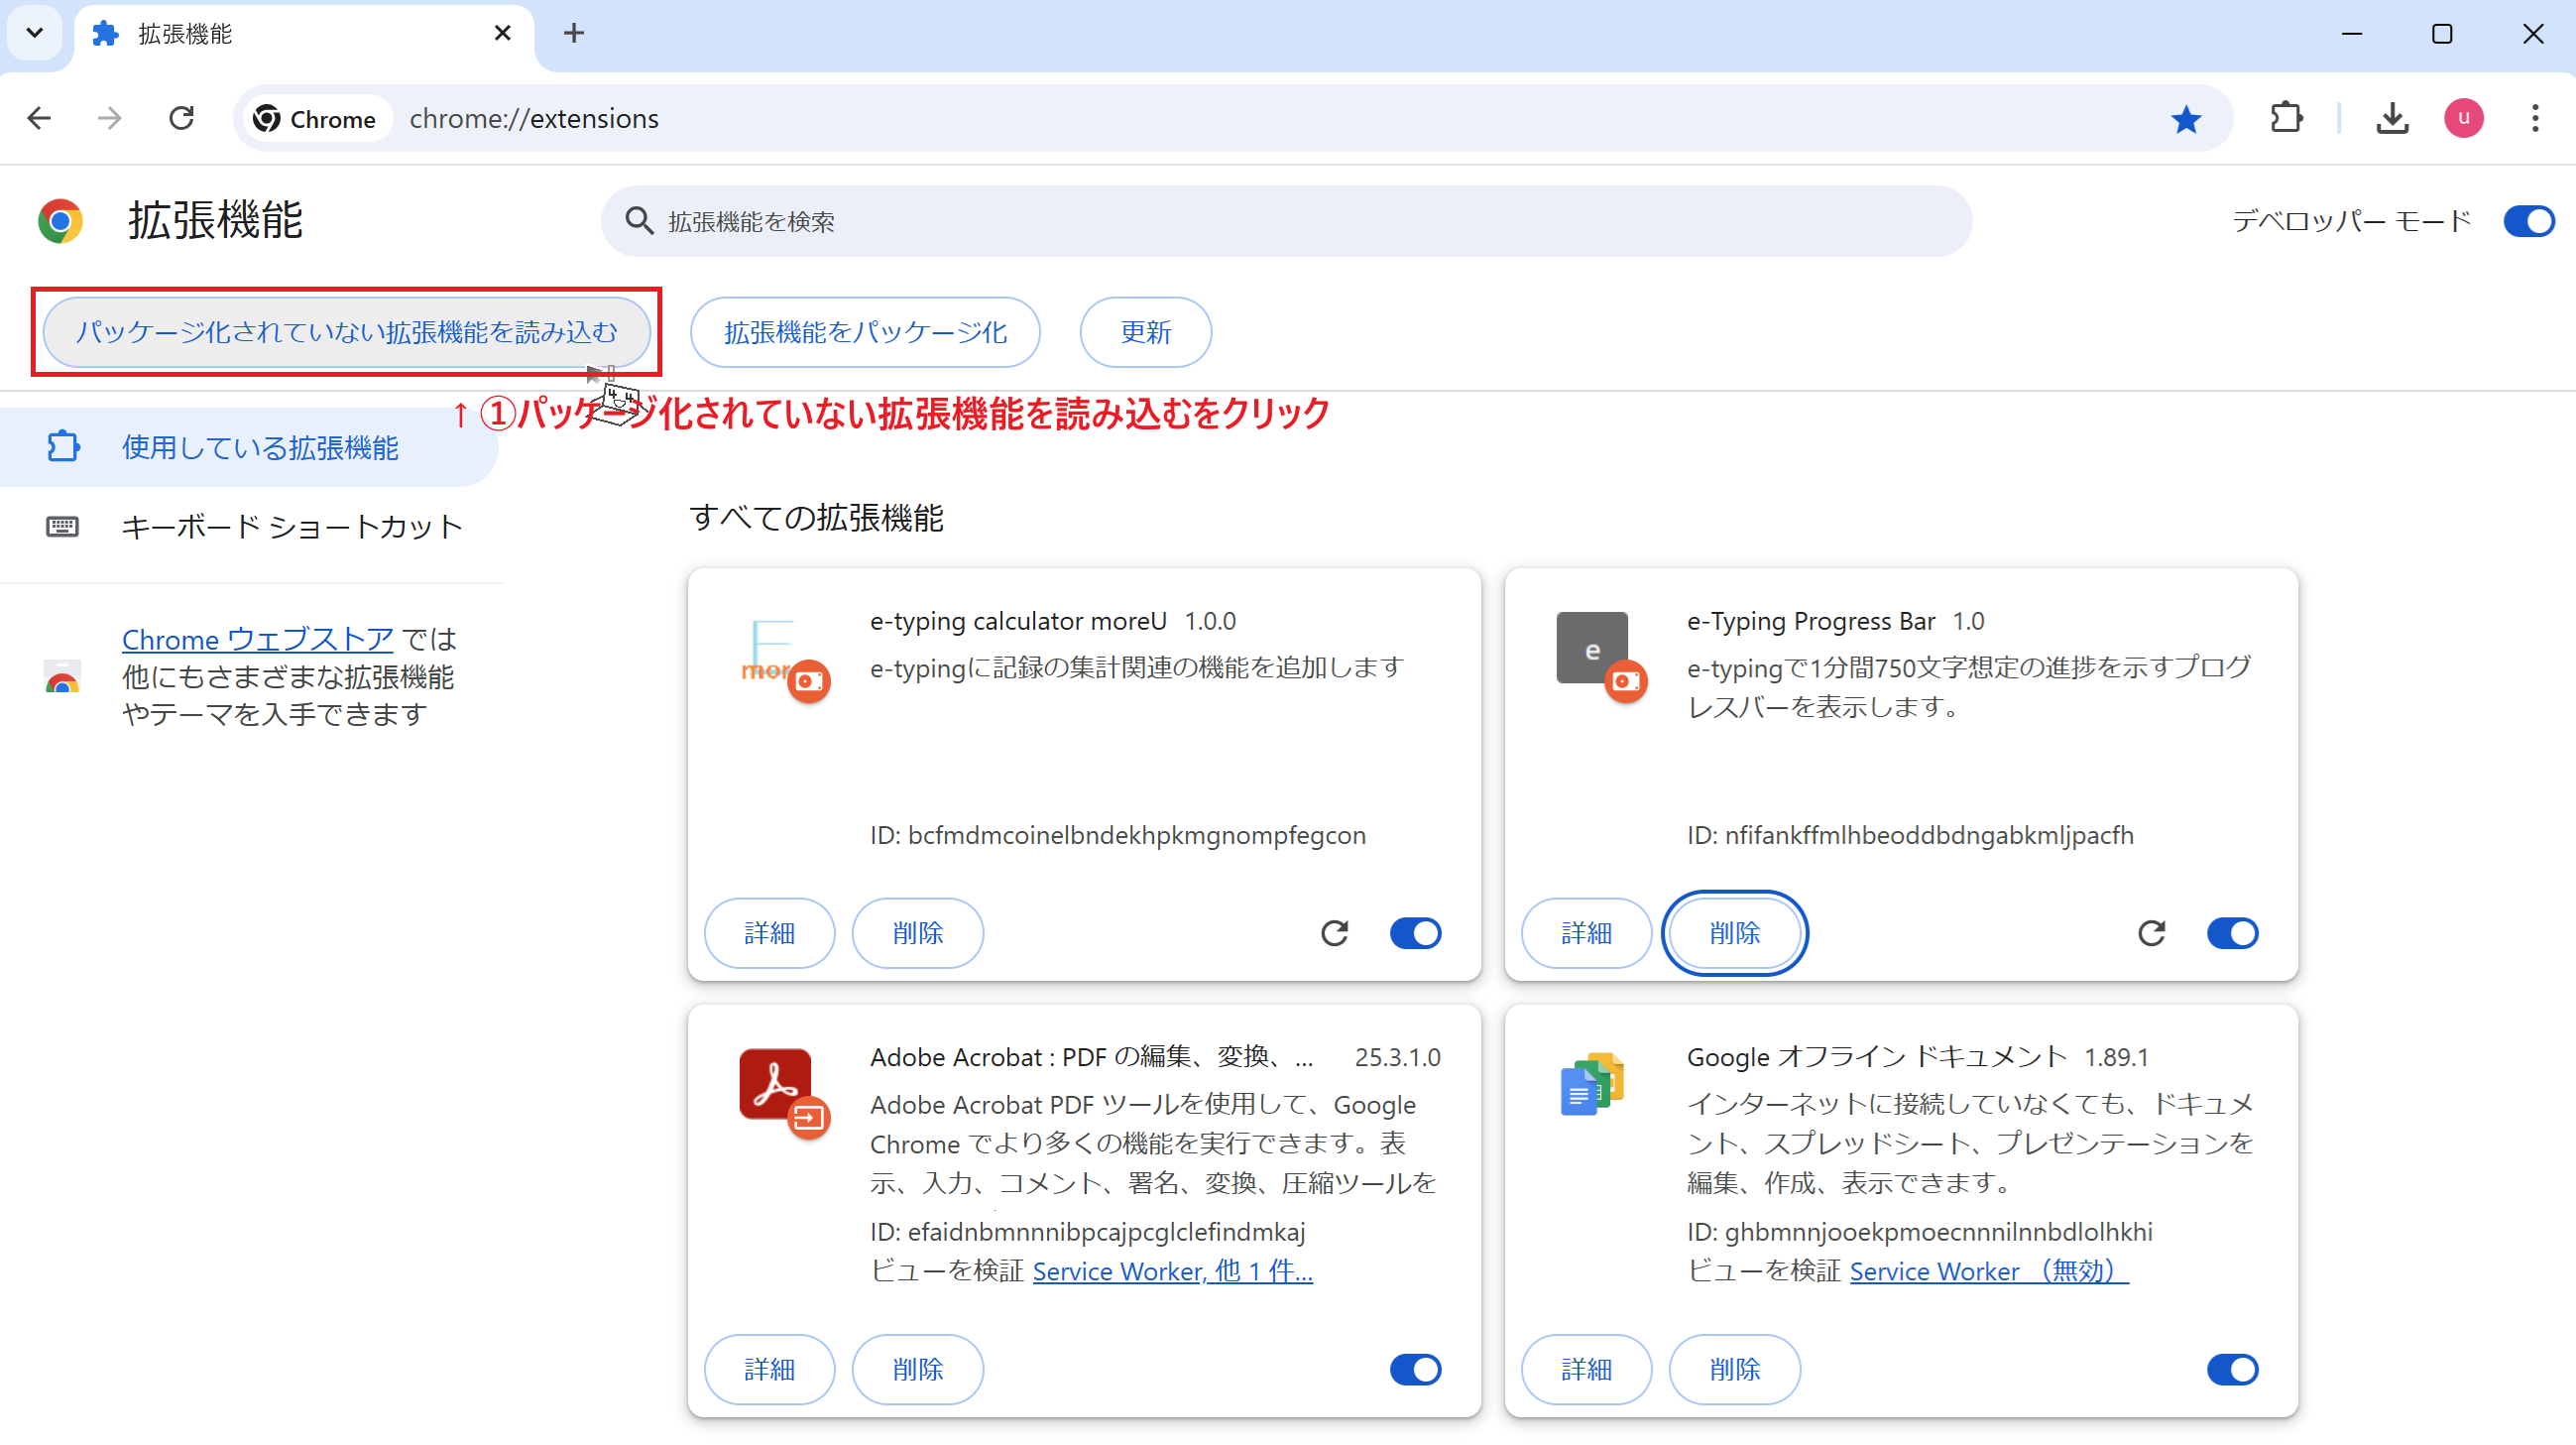Open 詳細 for e-typing calculator moreU
This screenshot has width=2576, height=1445.
tap(770, 933)
